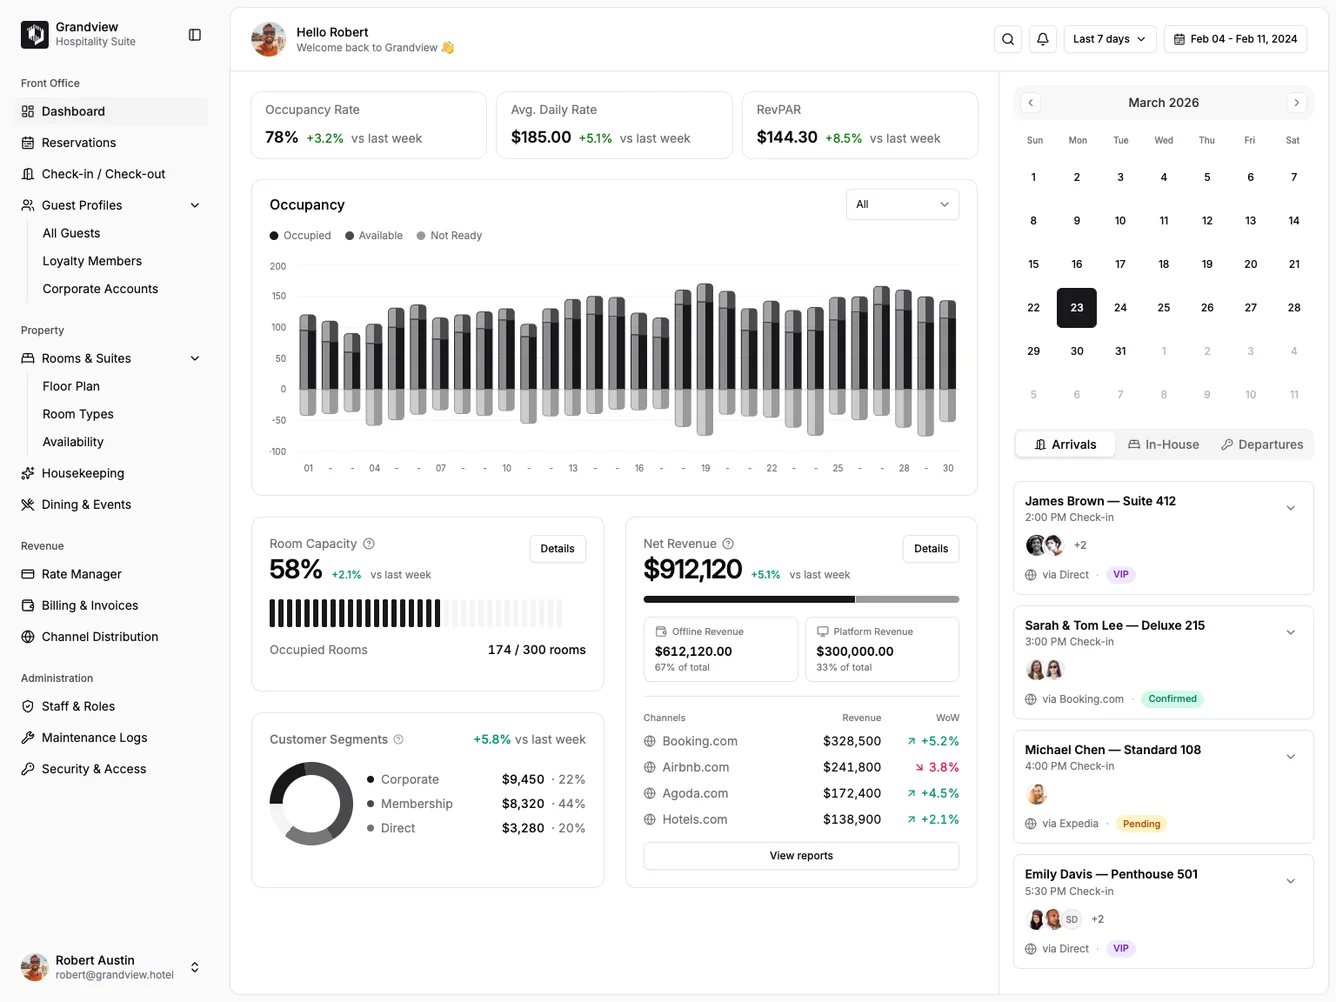Open Maintenance Logs under Administration
This screenshot has width=1336, height=1002.
pyautogui.click(x=94, y=737)
